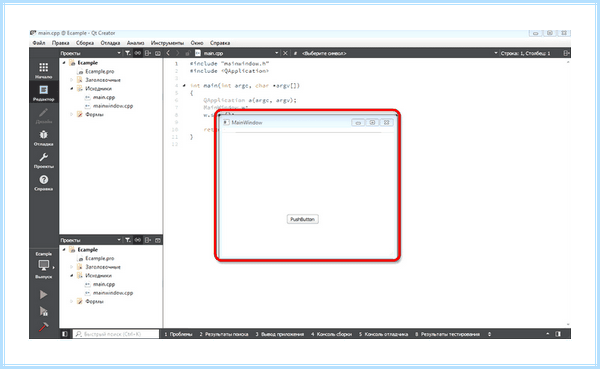Toggle the left sidebar visibility button
The width and height of the screenshot is (600, 369).
[x=65, y=334]
